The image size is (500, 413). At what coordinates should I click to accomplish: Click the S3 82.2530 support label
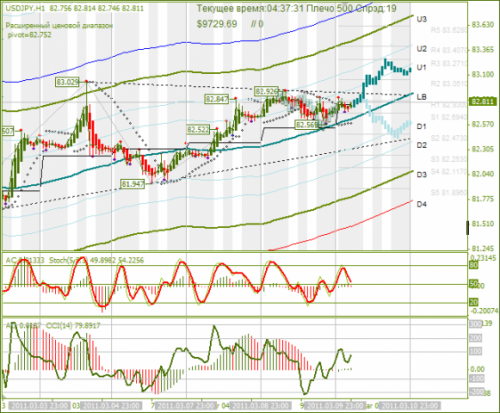tap(449, 159)
